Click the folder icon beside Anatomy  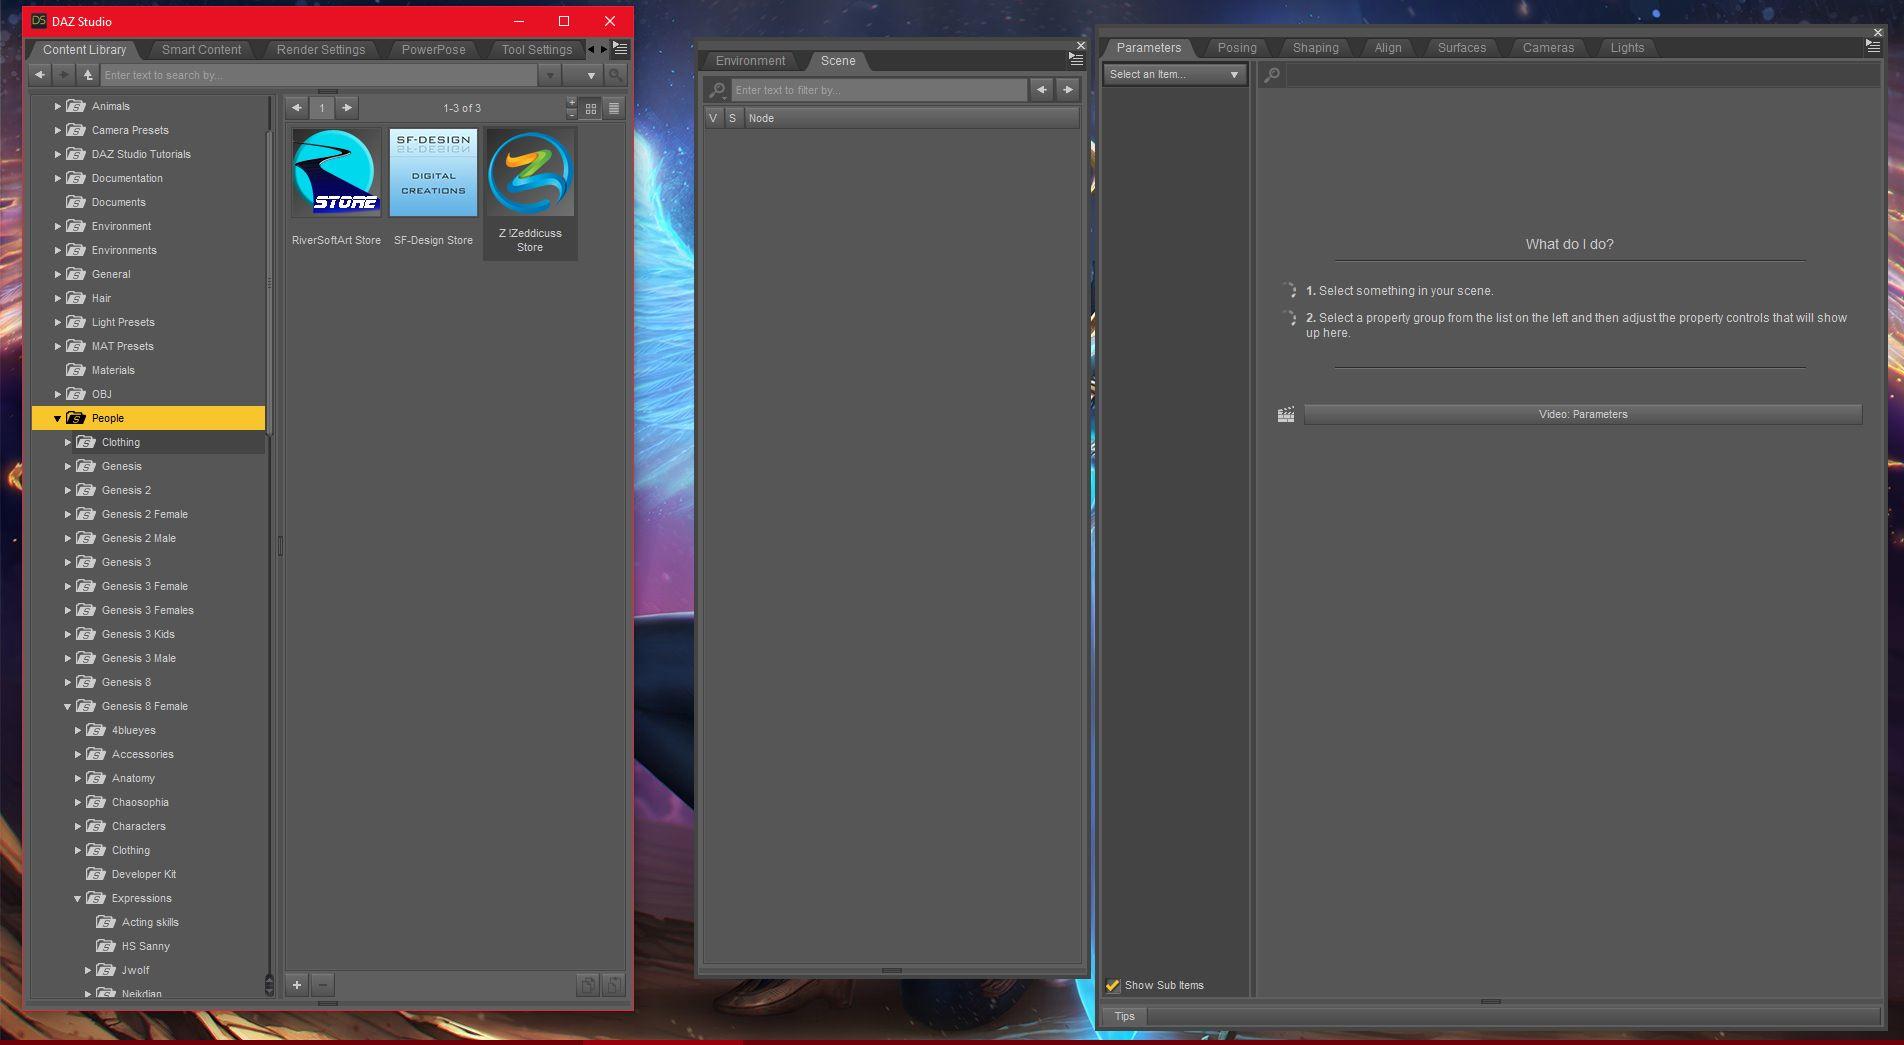[x=96, y=778]
